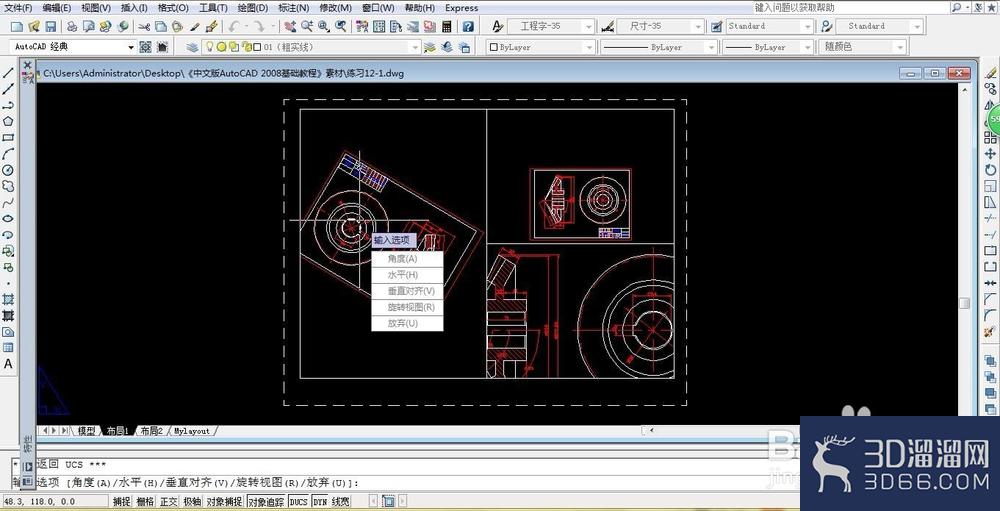The width and height of the screenshot is (1000, 511).
Task: Select the Rectangle tool
Action: coord(8,138)
